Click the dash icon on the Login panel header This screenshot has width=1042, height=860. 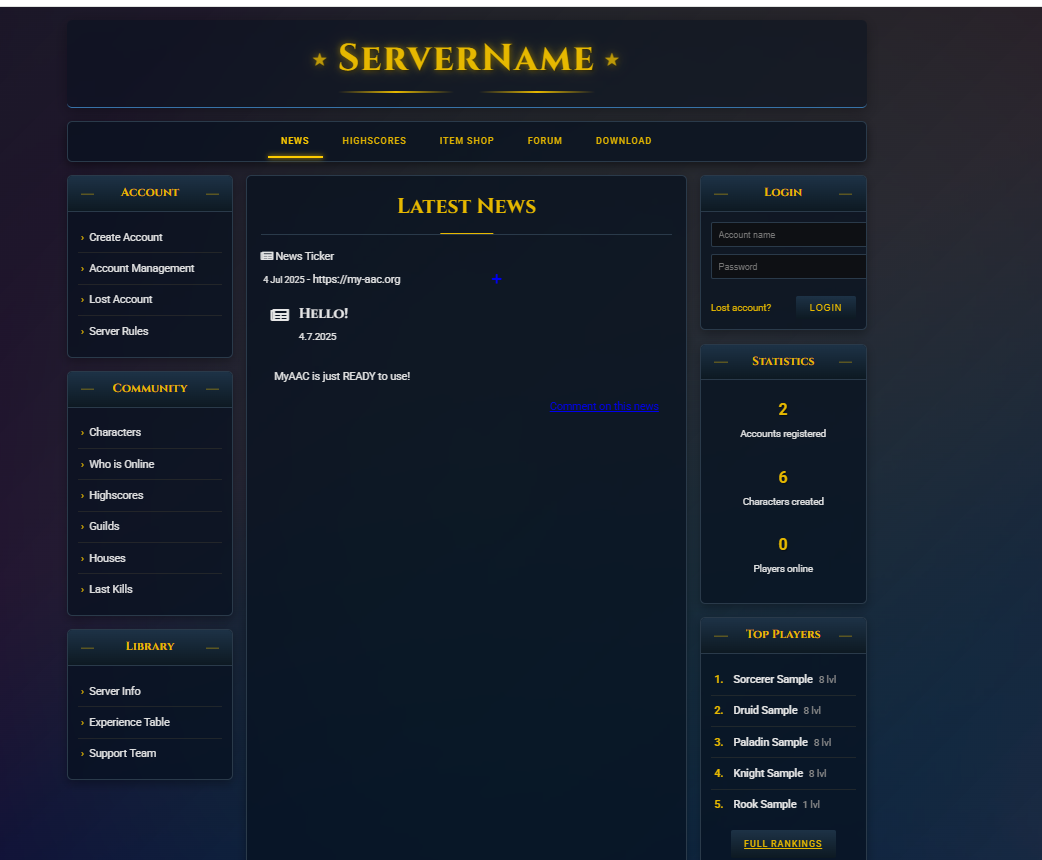pyautogui.click(x=721, y=193)
